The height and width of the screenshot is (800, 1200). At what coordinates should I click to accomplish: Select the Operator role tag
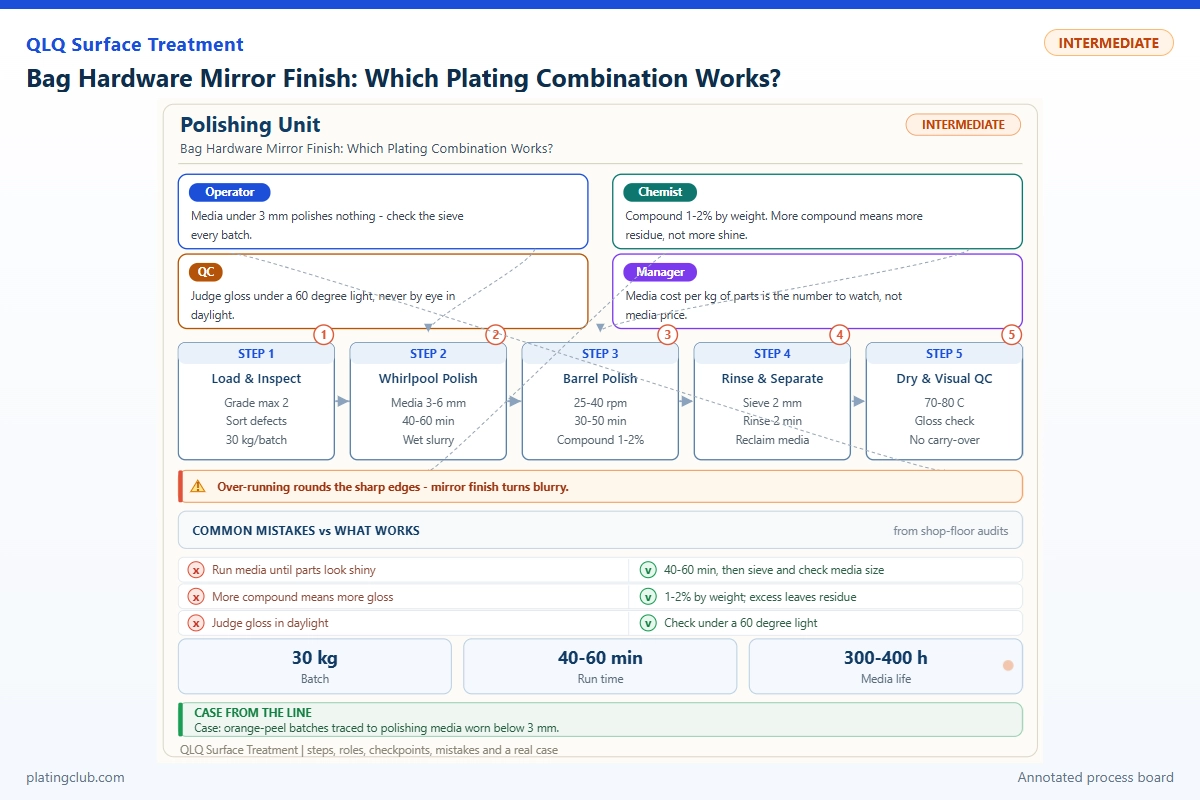click(x=230, y=192)
